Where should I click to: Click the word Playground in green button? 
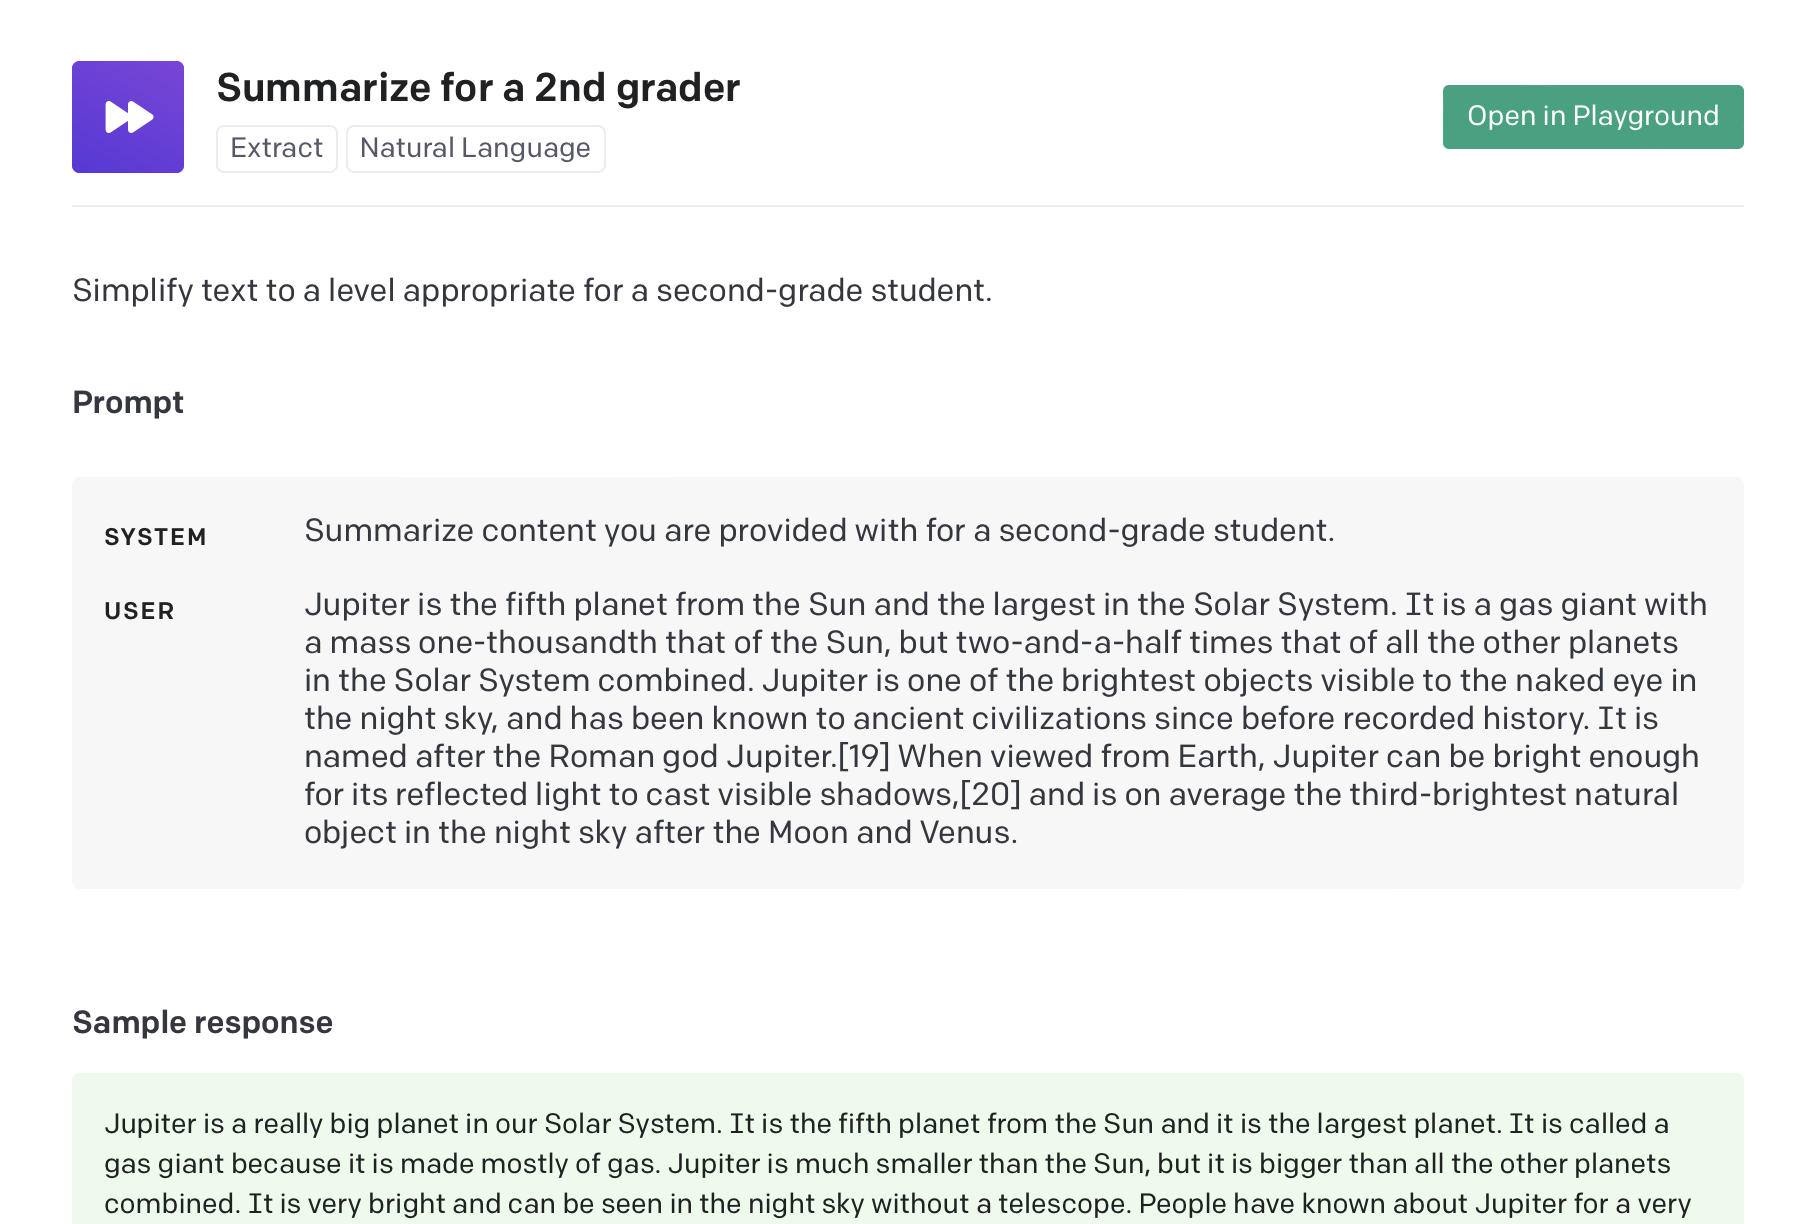click(x=1645, y=116)
